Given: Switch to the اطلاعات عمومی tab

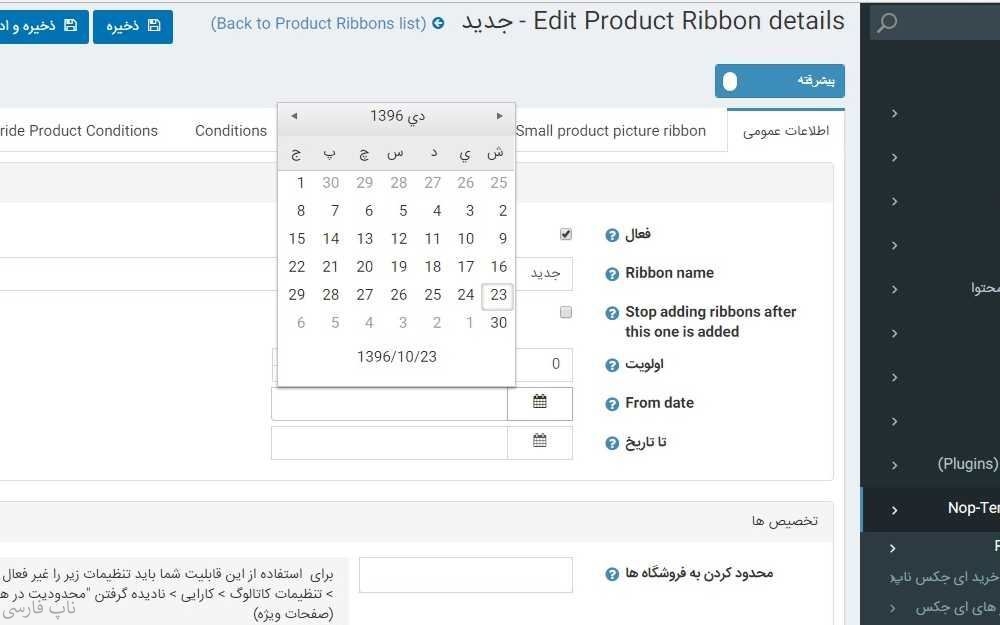Looking at the screenshot, I should point(786,131).
